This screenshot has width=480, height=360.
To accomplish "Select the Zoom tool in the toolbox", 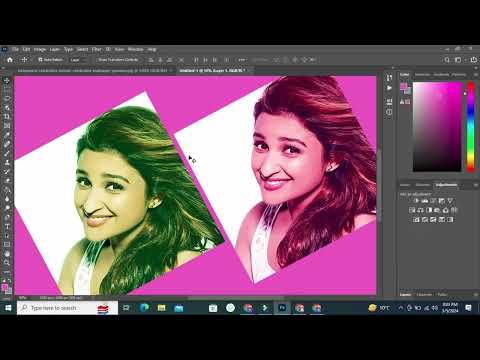I will [x=7, y=263].
